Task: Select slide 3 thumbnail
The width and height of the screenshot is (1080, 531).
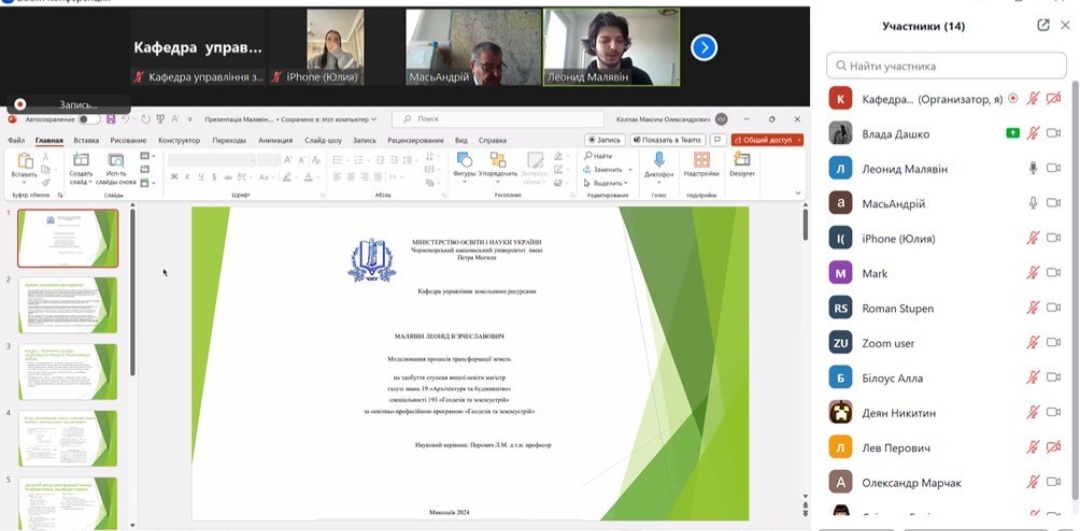Action: (x=68, y=372)
